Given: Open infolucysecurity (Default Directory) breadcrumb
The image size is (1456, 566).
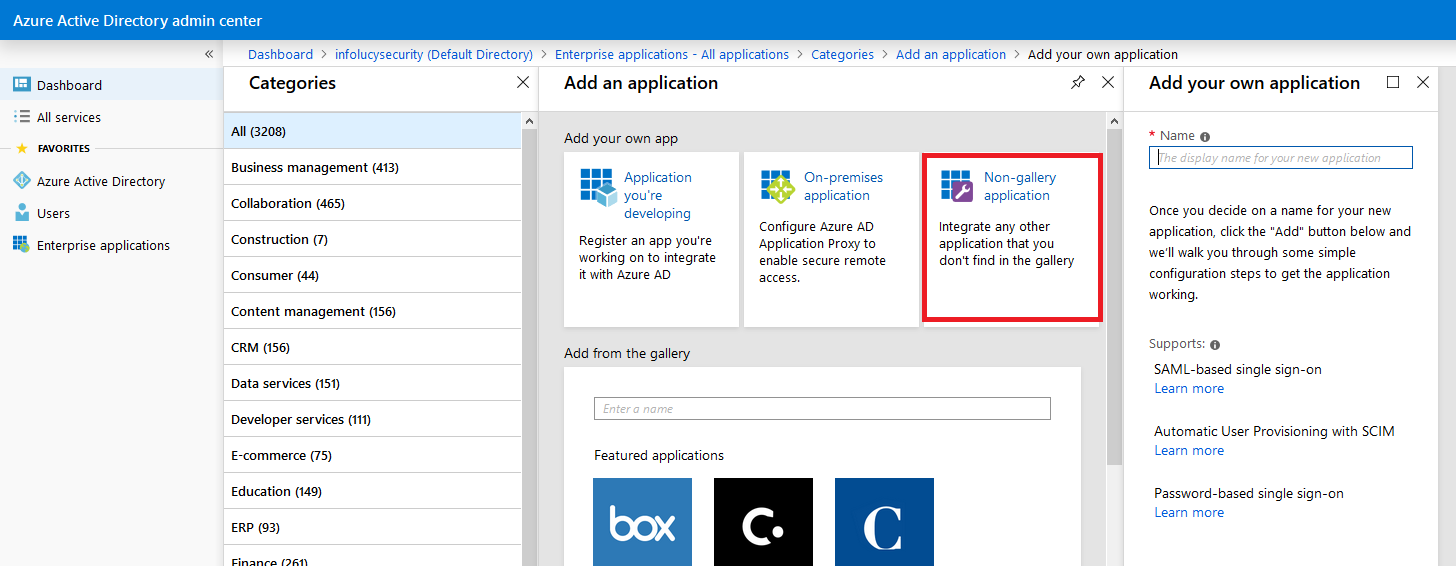Looking at the screenshot, I should (x=434, y=55).
